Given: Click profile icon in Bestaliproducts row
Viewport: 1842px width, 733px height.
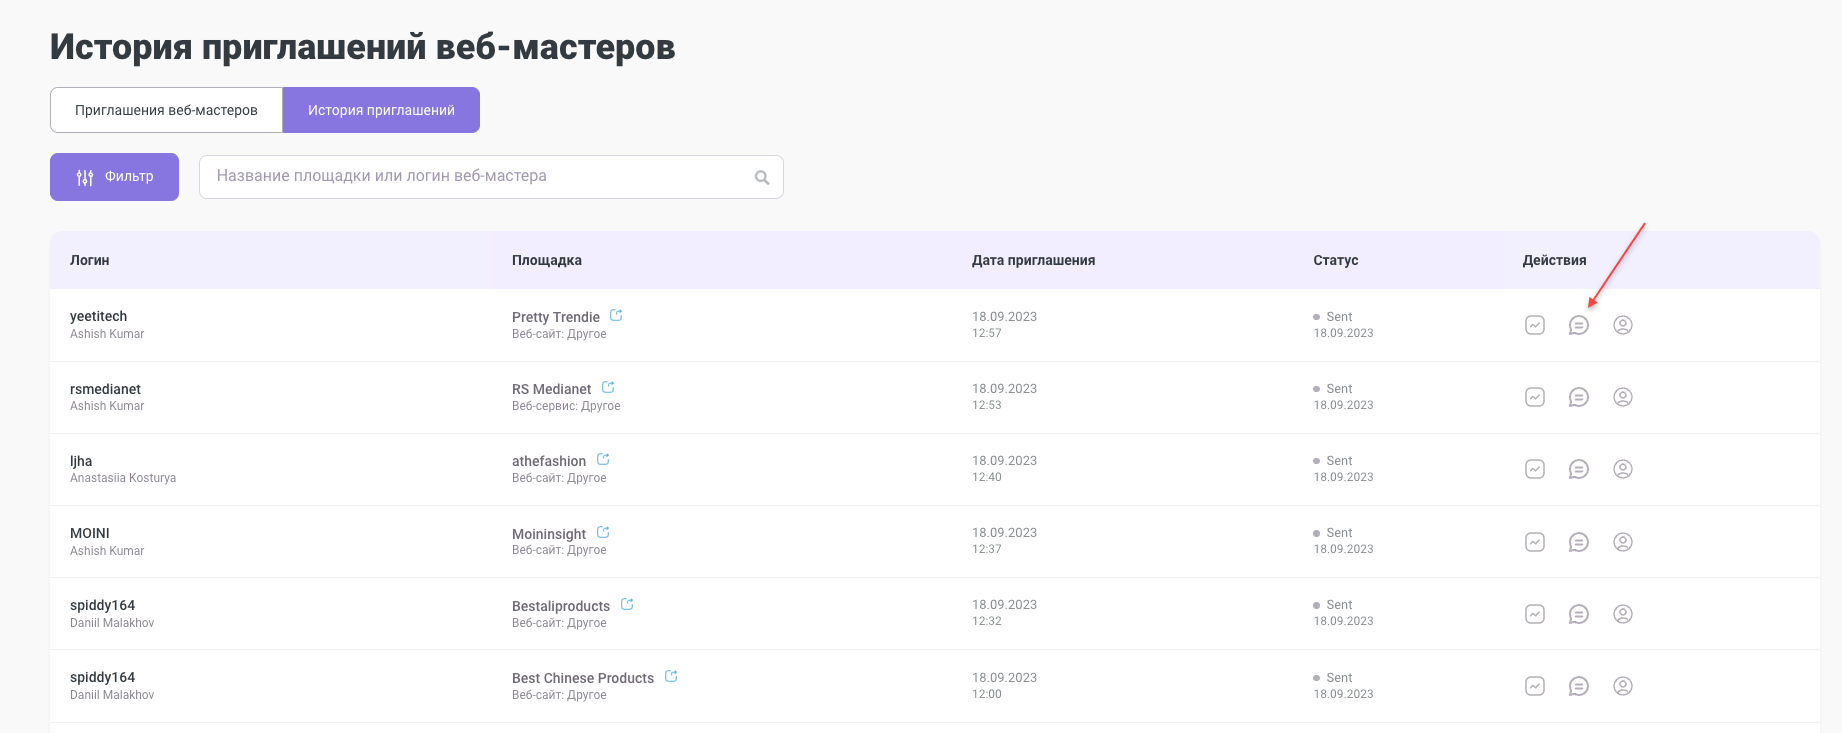Looking at the screenshot, I should [1622, 614].
